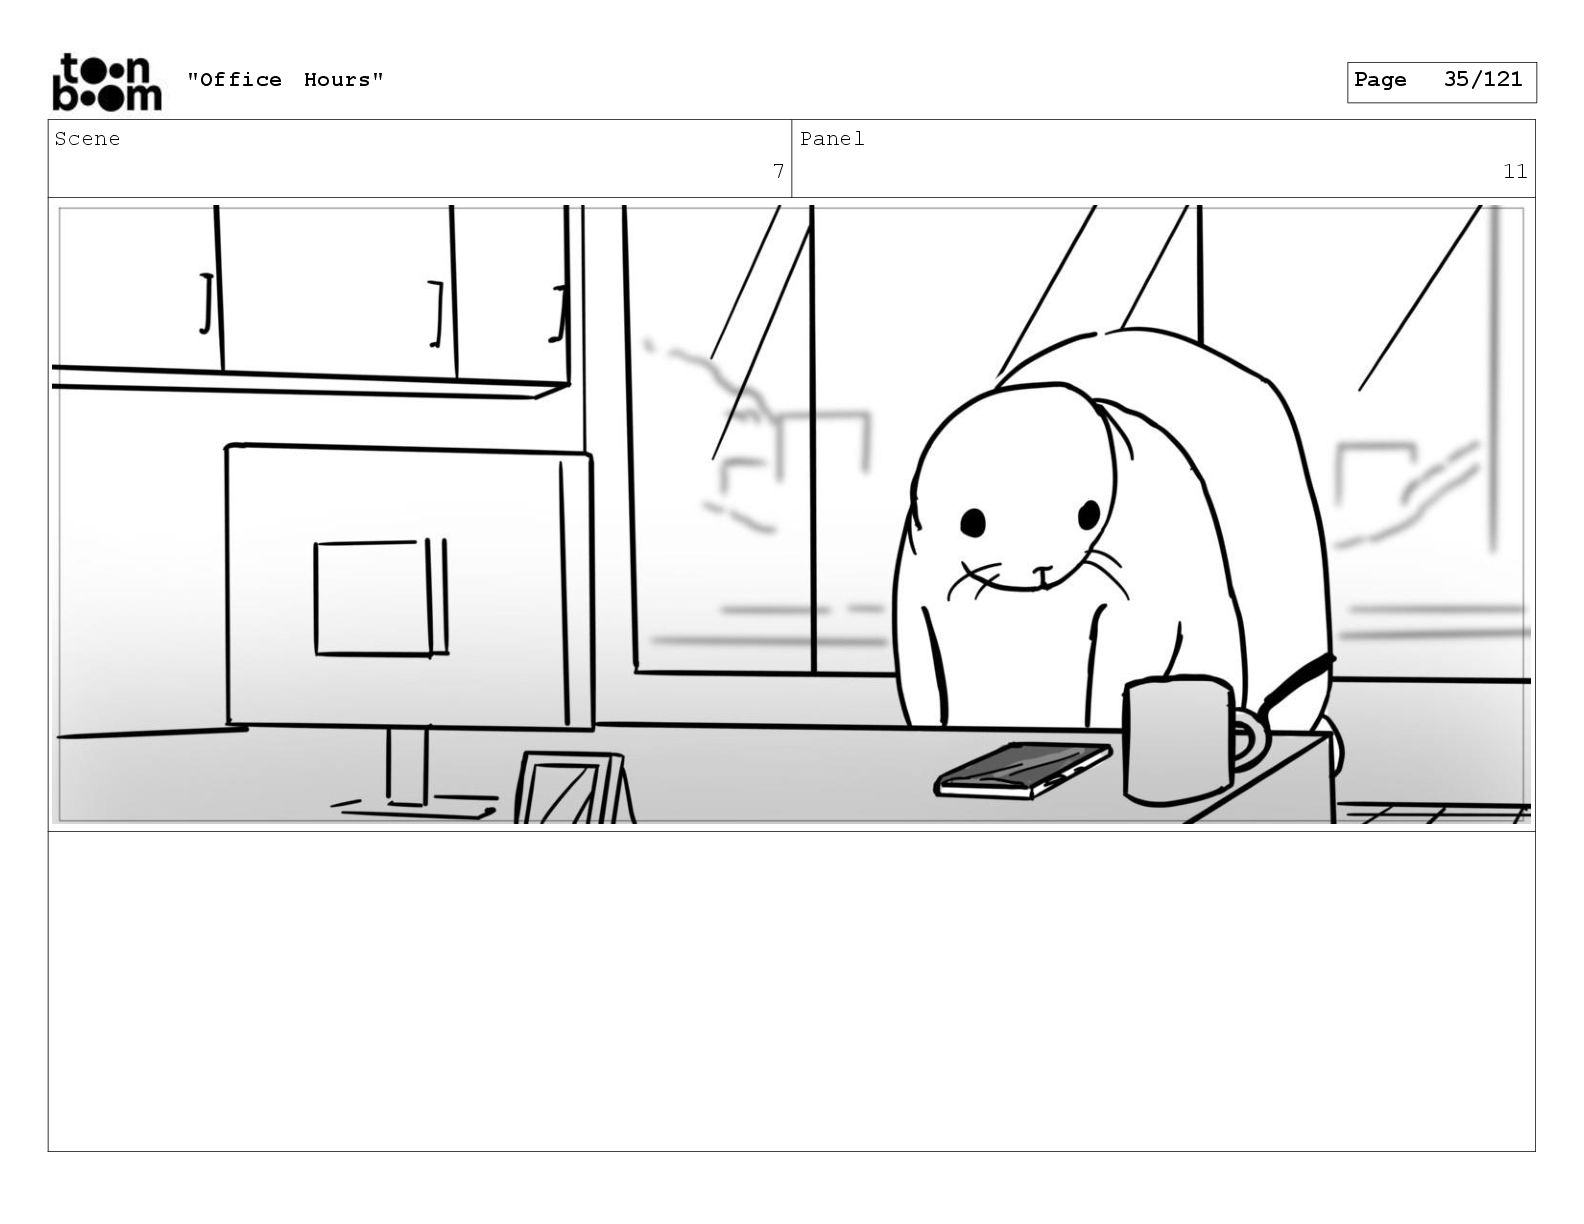Click the empty notes box below the panel
Viewport: 1584px width, 1224px height.
[x=791, y=991]
